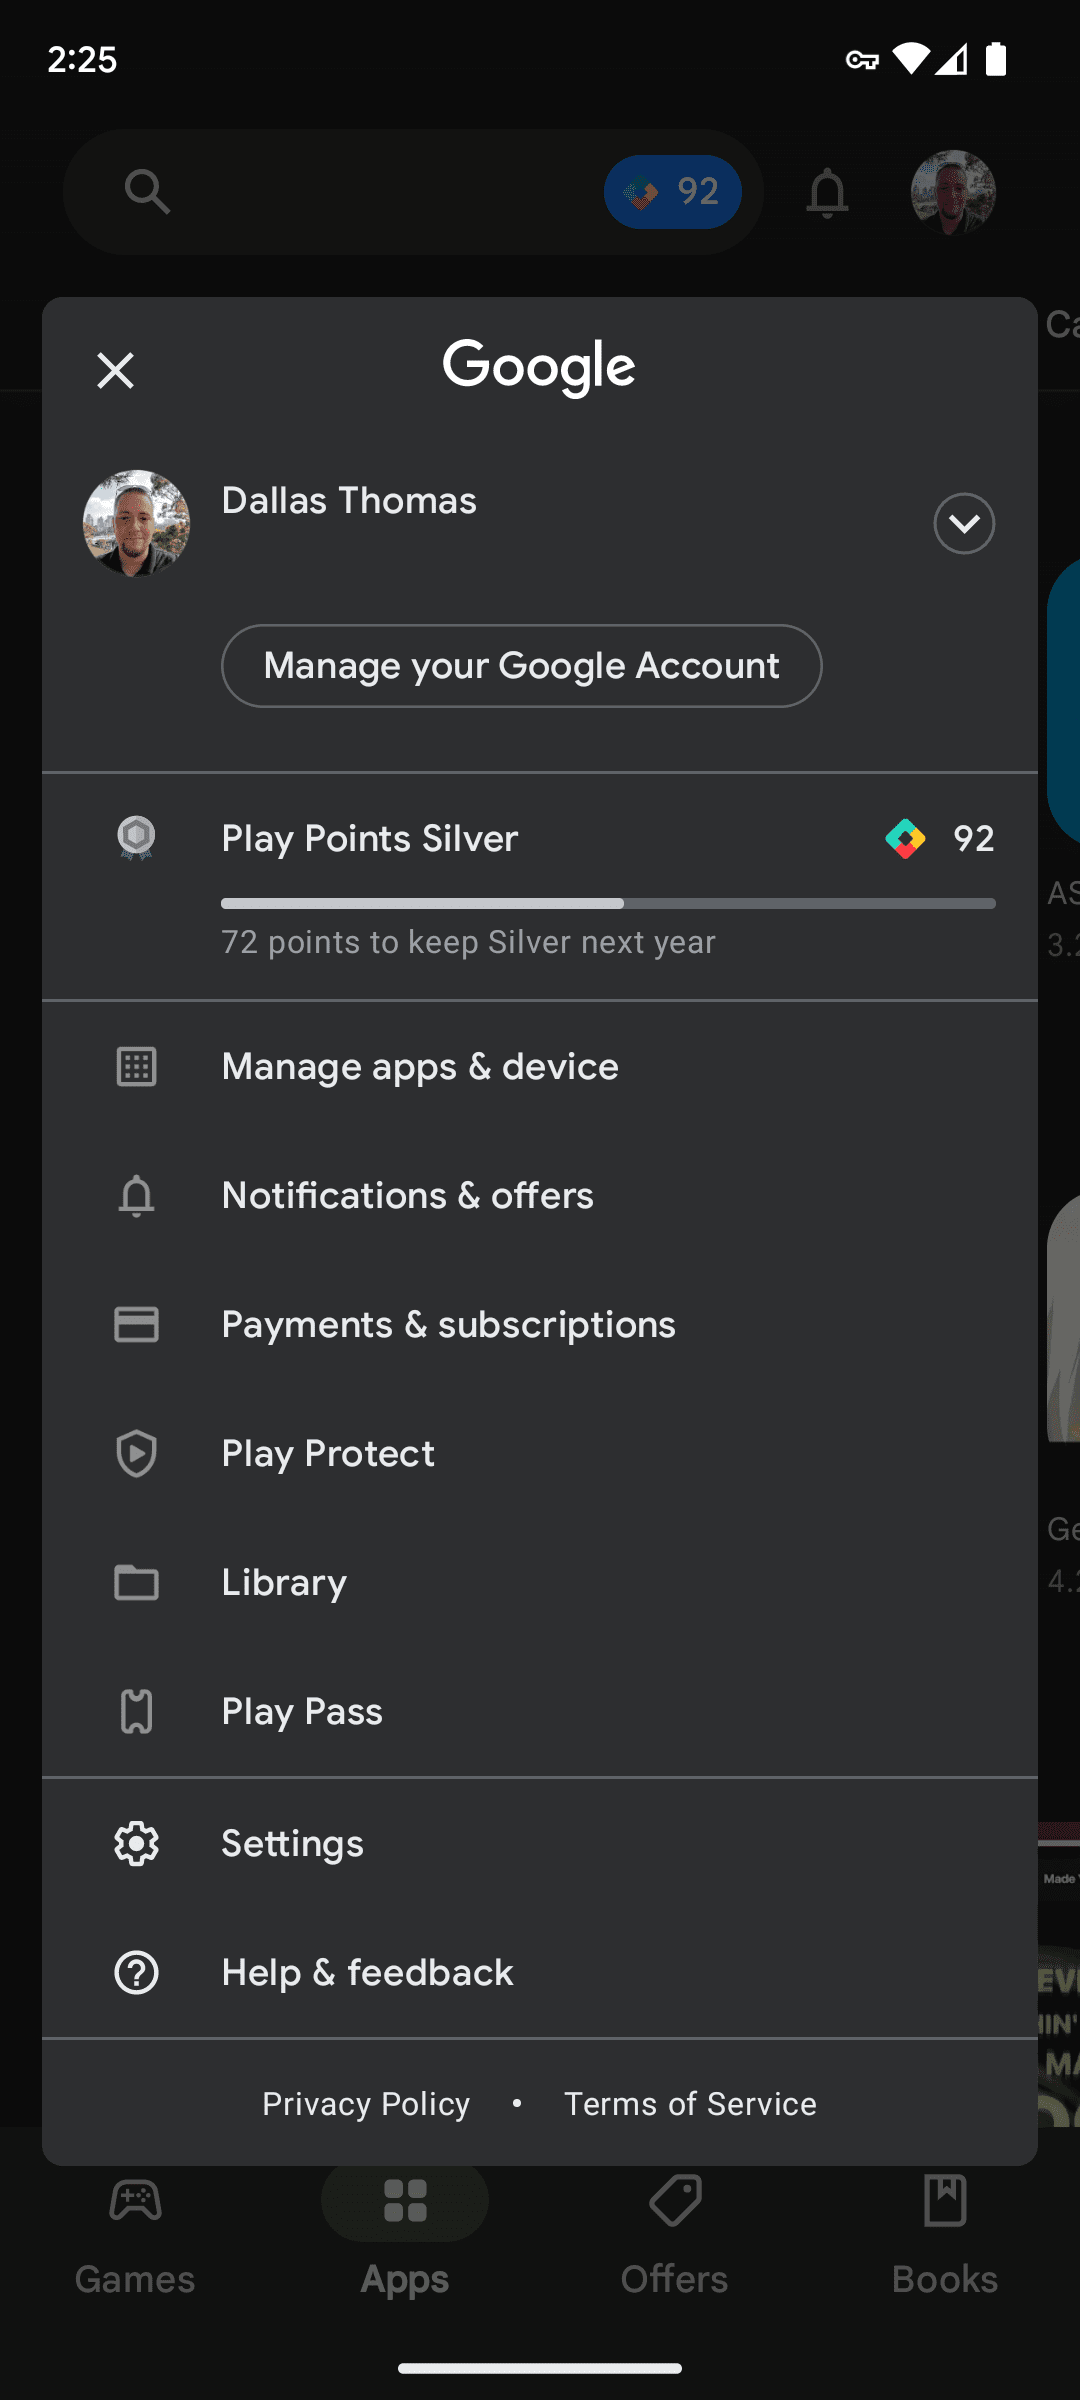1080x2400 pixels.
Task: Open the Terms of Service link
Action: pos(690,2104)
